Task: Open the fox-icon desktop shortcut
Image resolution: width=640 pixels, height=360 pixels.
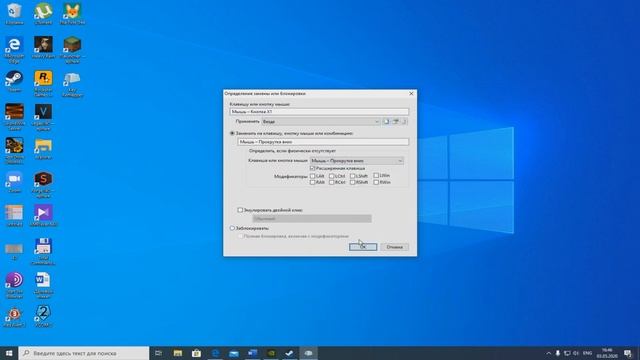Action: [x=72, y=13]
